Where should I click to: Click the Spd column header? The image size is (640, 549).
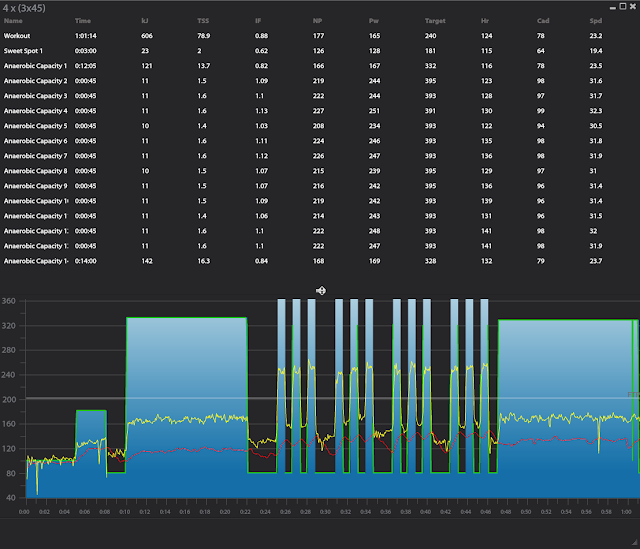(x=596, y=20)
